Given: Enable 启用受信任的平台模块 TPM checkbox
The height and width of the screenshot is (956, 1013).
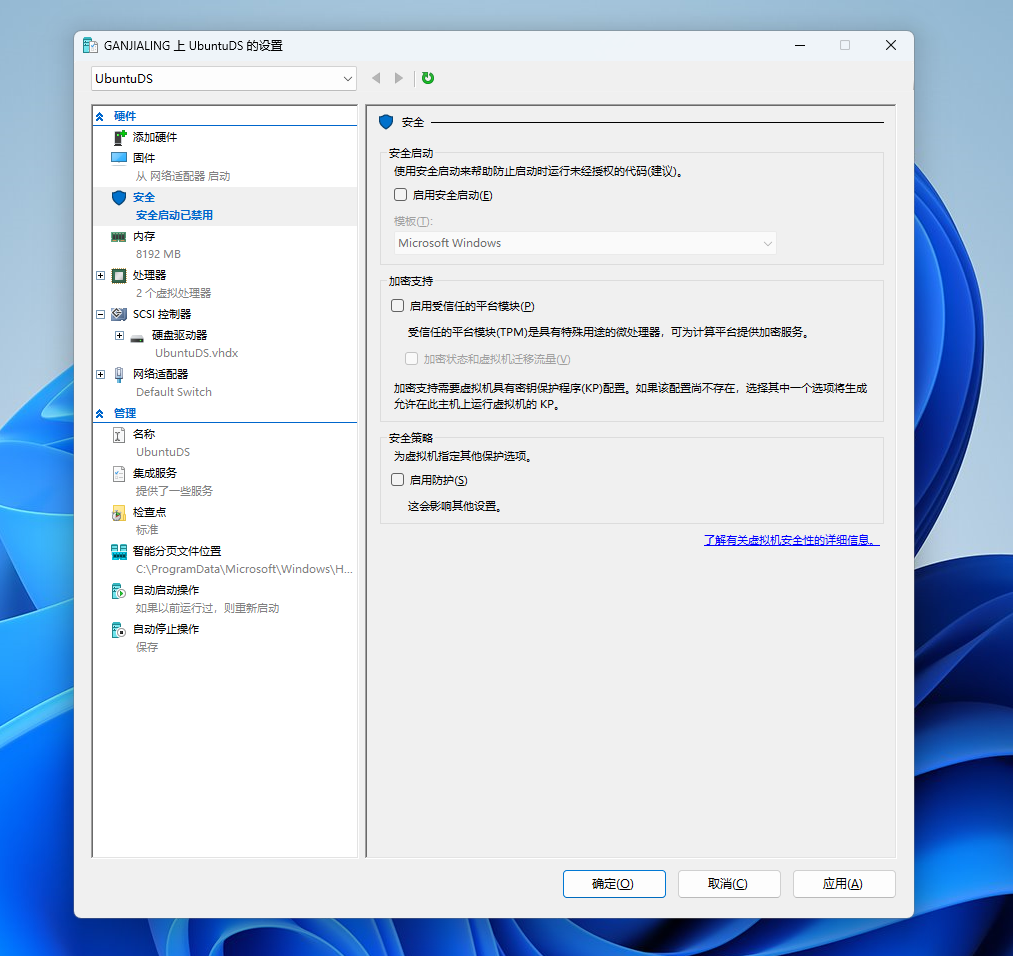Looking at the screenshot, I should pyautogui.click(x=397, y=306).
